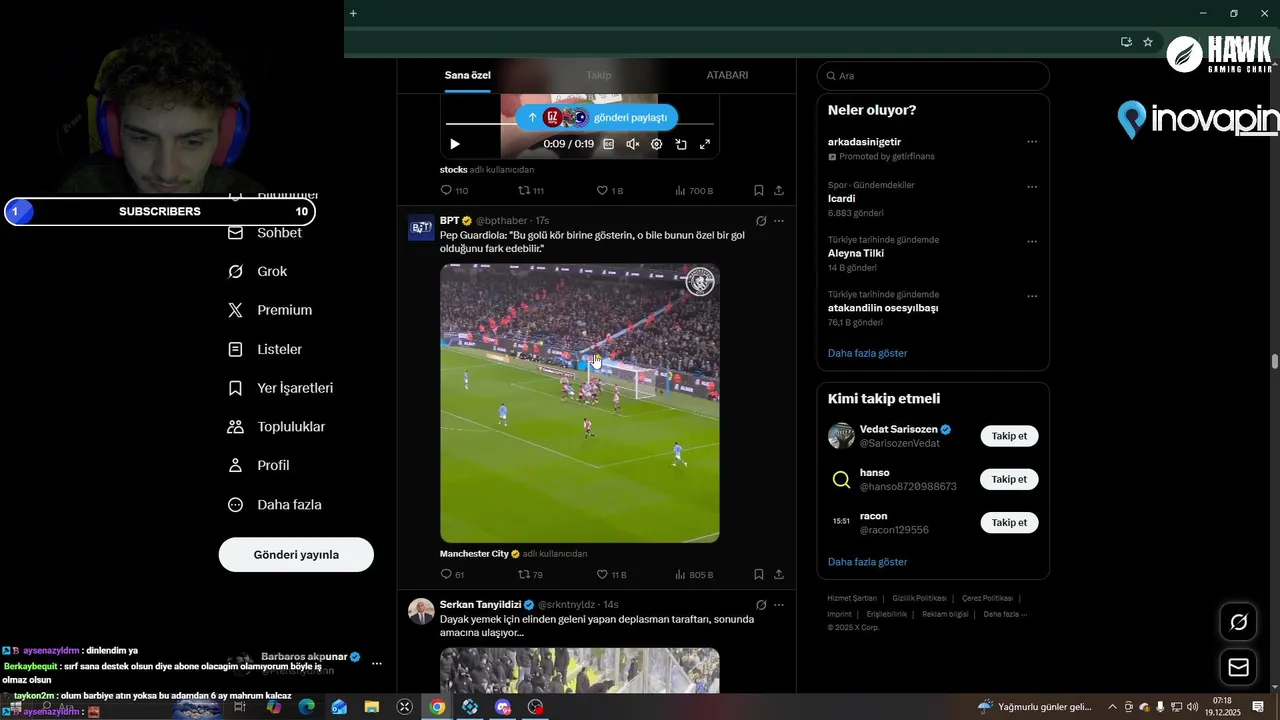
Task: View analytics of BPT post 805 B
Action: (x=694, y=575)
